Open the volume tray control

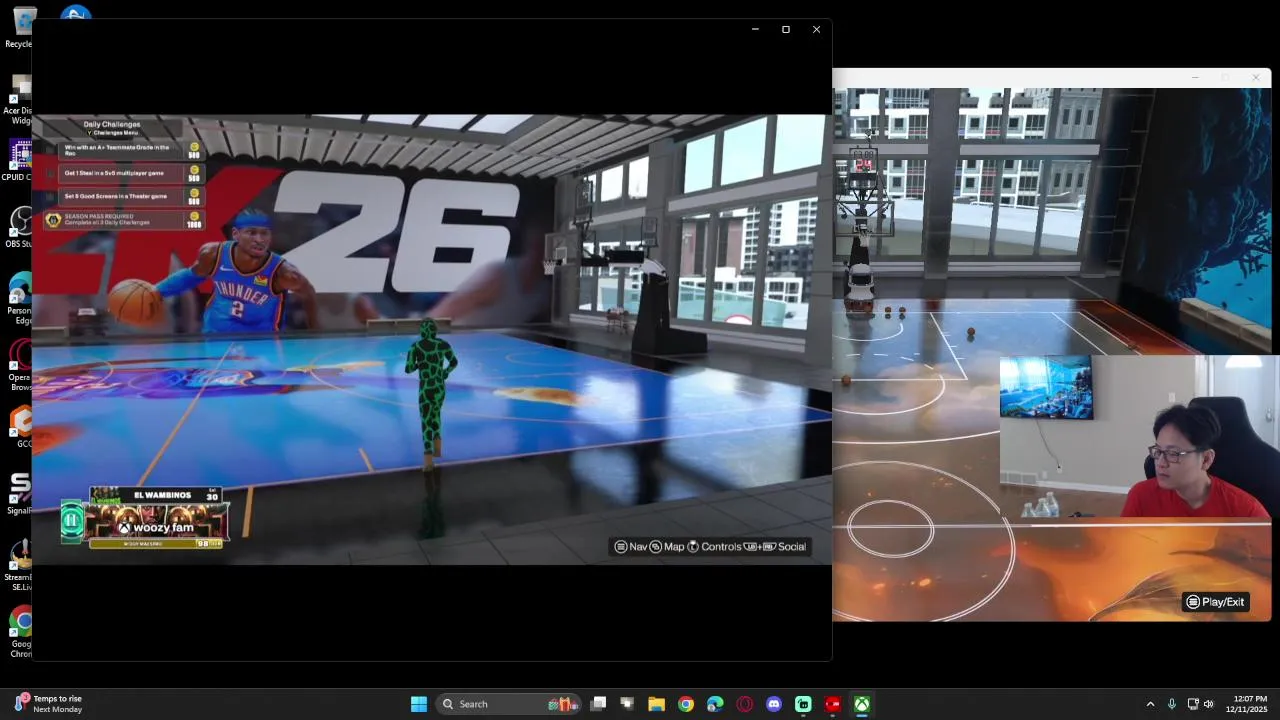(x=1209, y=704)
